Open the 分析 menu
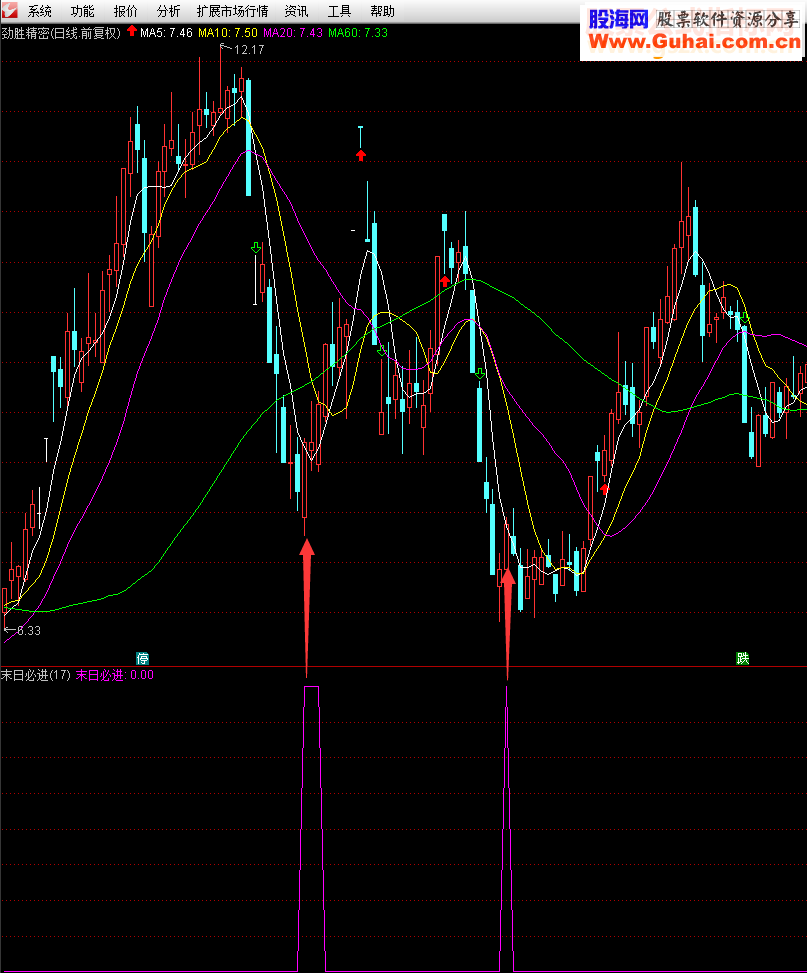The height and width of the screenshot is (973, 807). [168, 11]
